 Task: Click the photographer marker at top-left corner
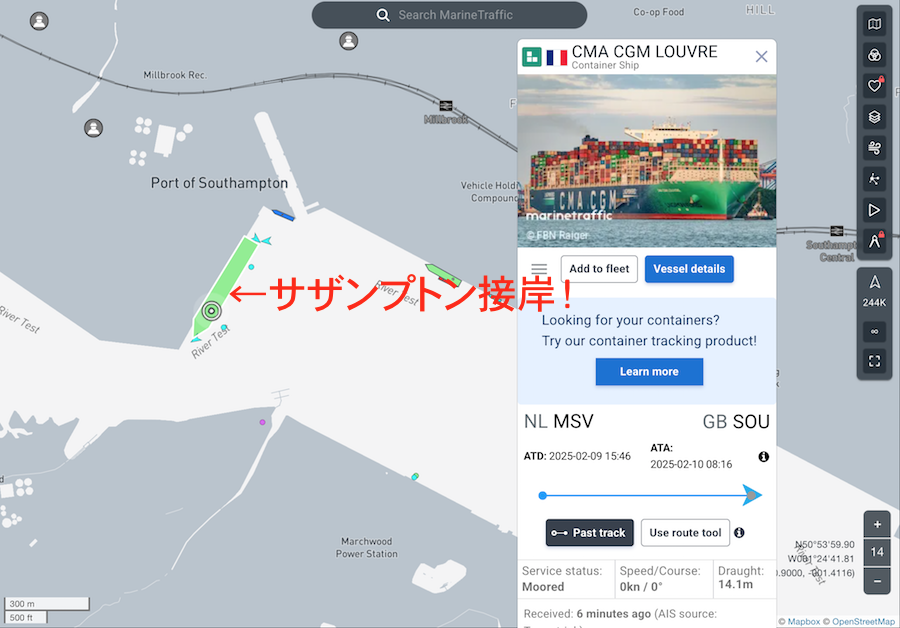click(39, 21)
